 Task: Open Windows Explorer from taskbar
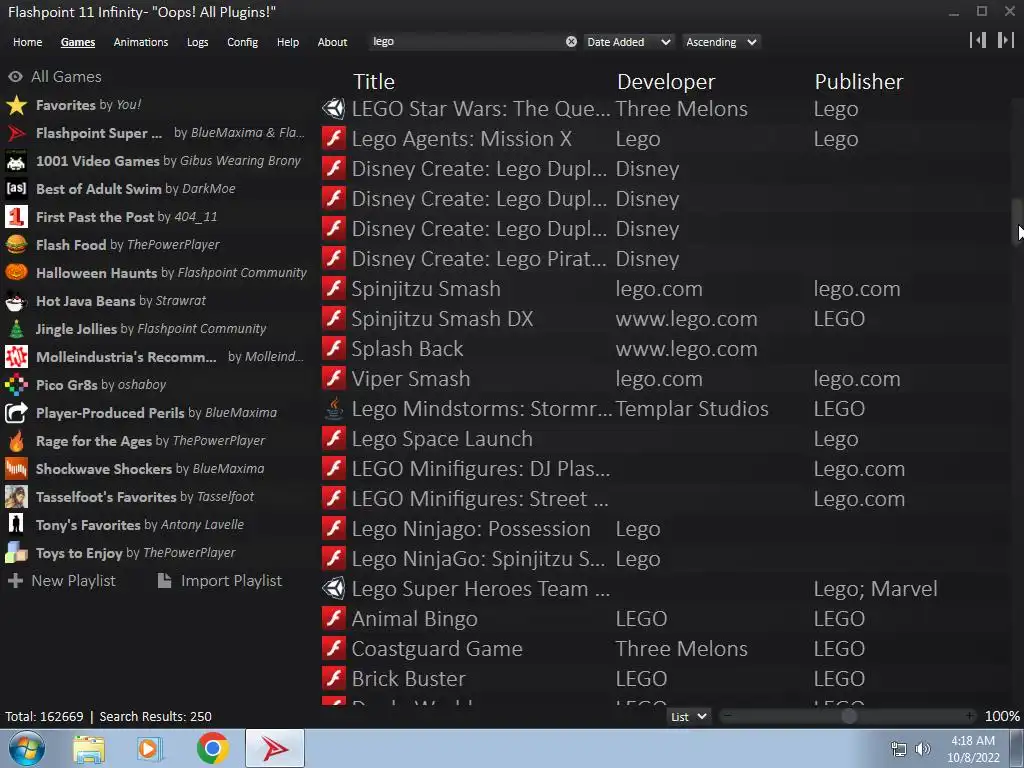pos(89,749)
